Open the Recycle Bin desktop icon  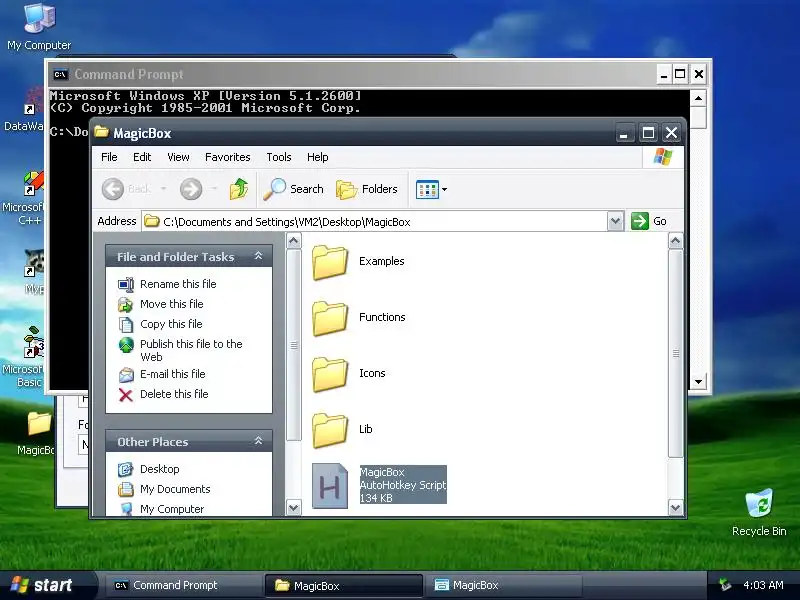point(759,512)
